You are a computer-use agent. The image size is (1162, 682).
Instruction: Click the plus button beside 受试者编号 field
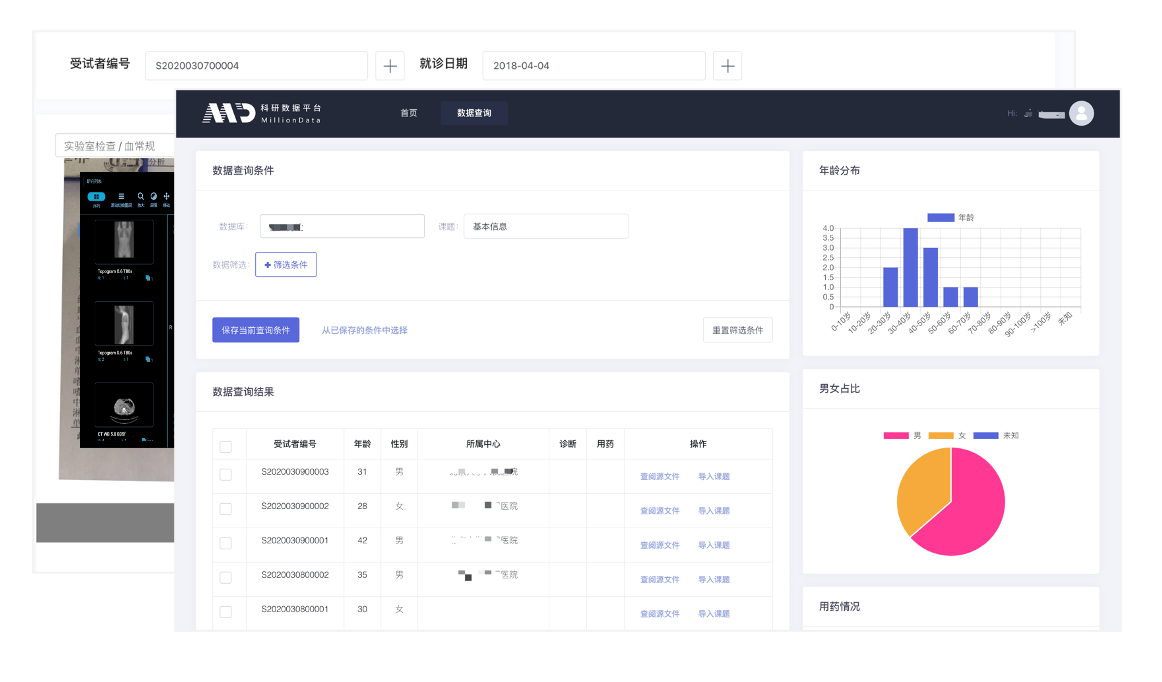389,66
